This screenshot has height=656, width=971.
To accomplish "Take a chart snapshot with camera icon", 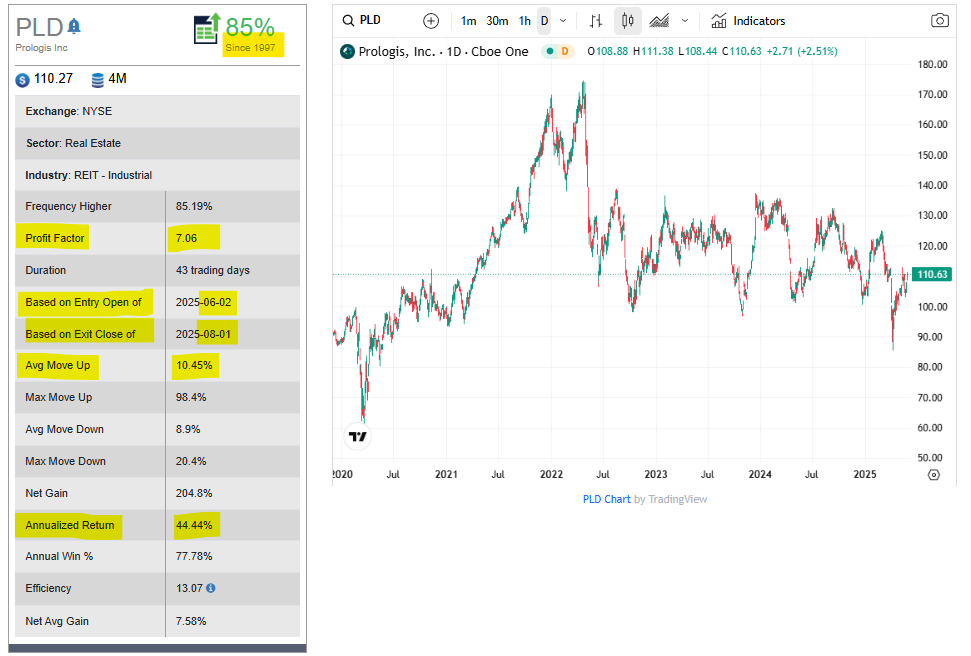I will point(939,20).
